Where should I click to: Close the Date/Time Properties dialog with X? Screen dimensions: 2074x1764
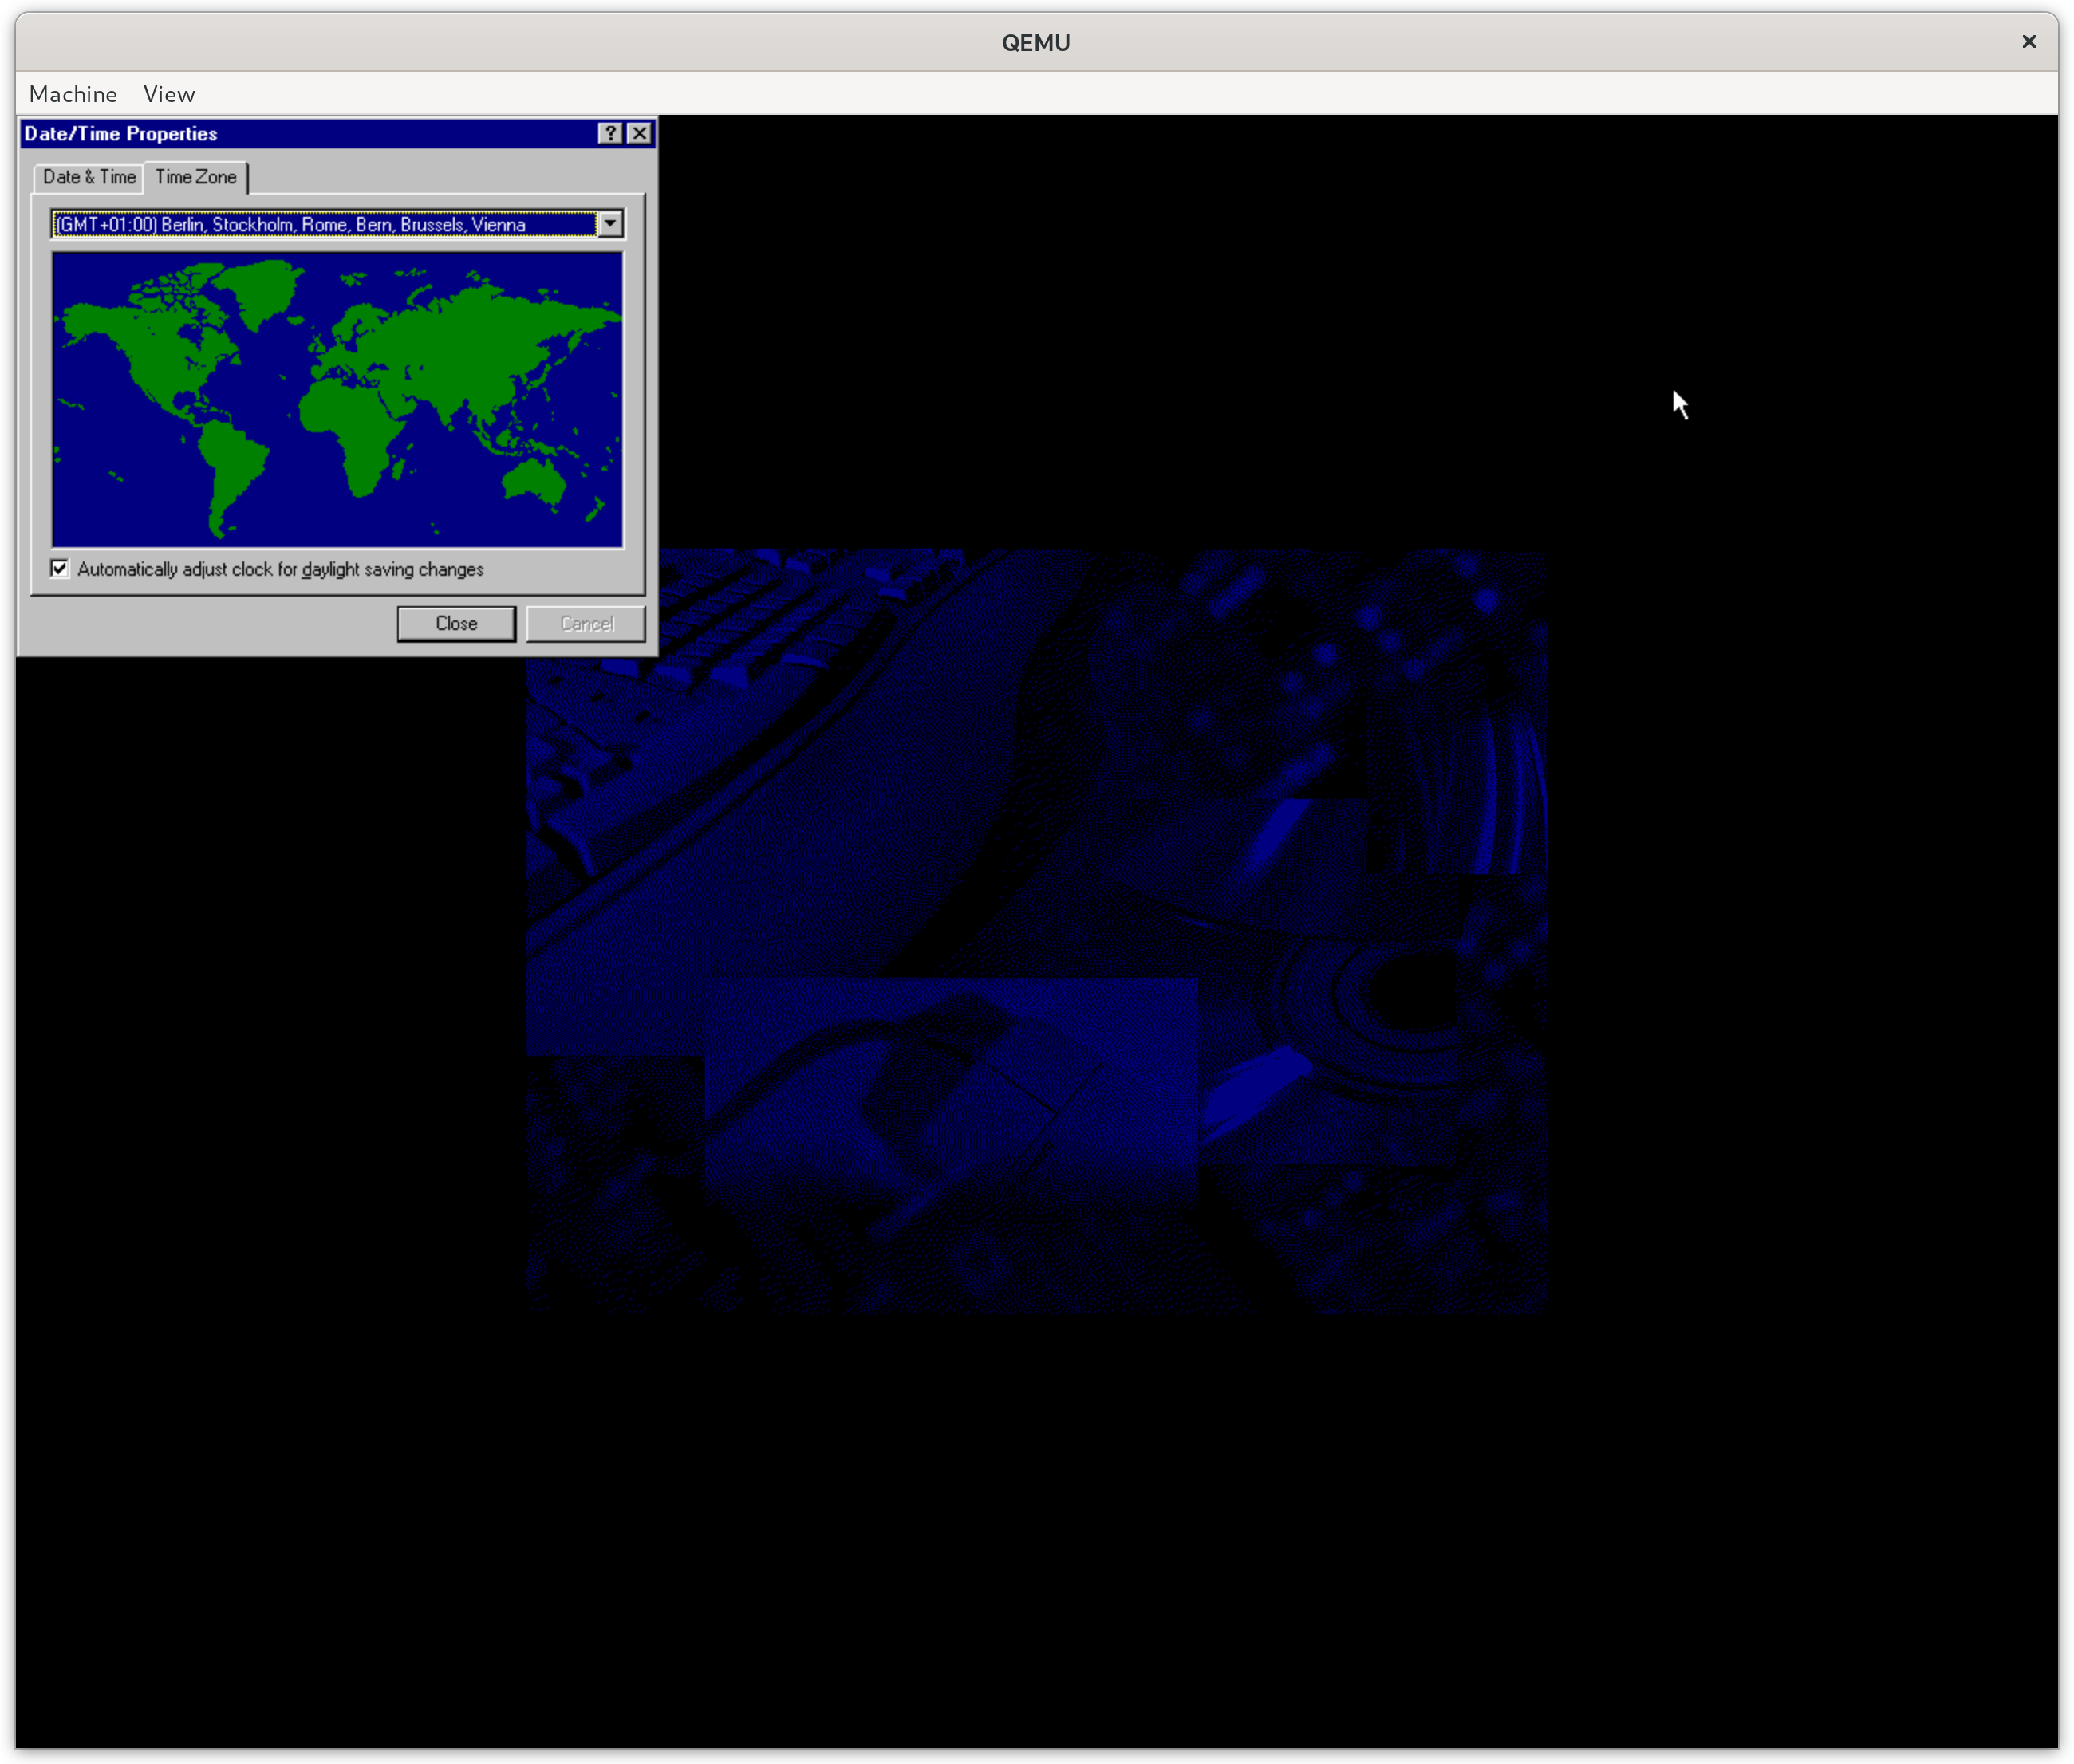pyautogui.click(x=639, y=133)
